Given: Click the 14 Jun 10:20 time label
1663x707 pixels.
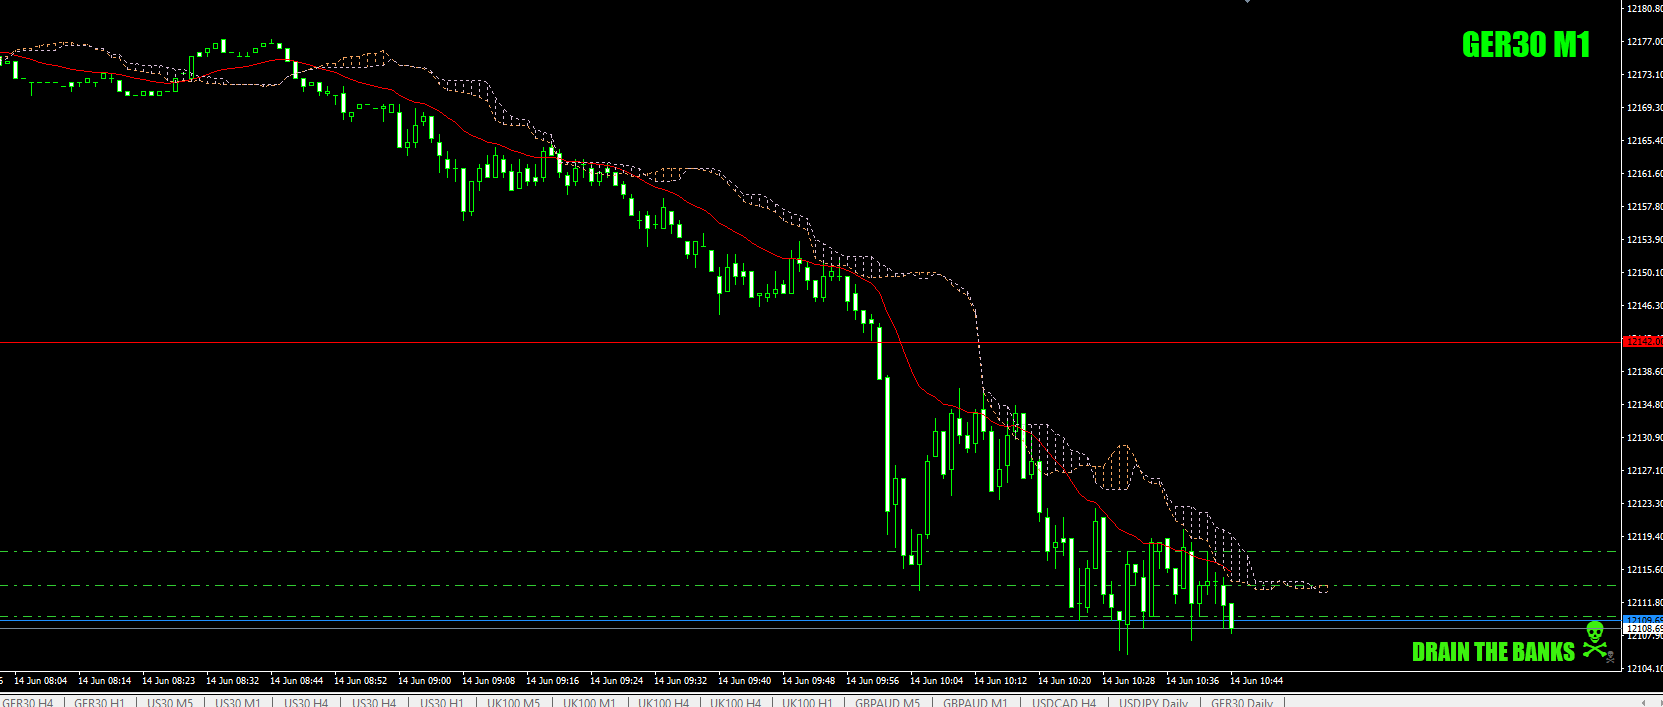Looking at the screenshot, I should 1065,680.
